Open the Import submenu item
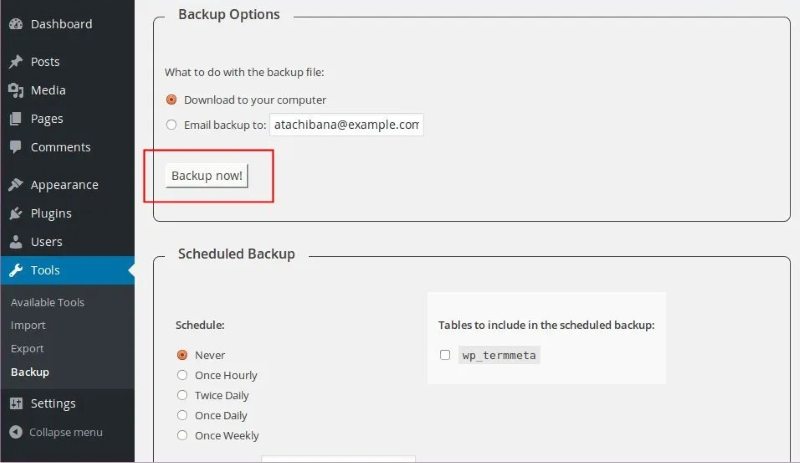 (x=28, y=325)
